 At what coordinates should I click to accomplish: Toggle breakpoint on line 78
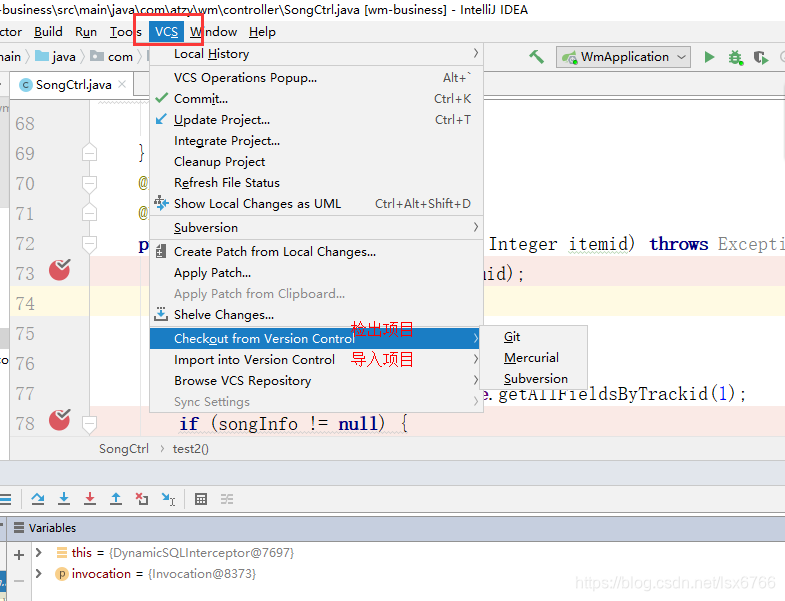(60, 420)
